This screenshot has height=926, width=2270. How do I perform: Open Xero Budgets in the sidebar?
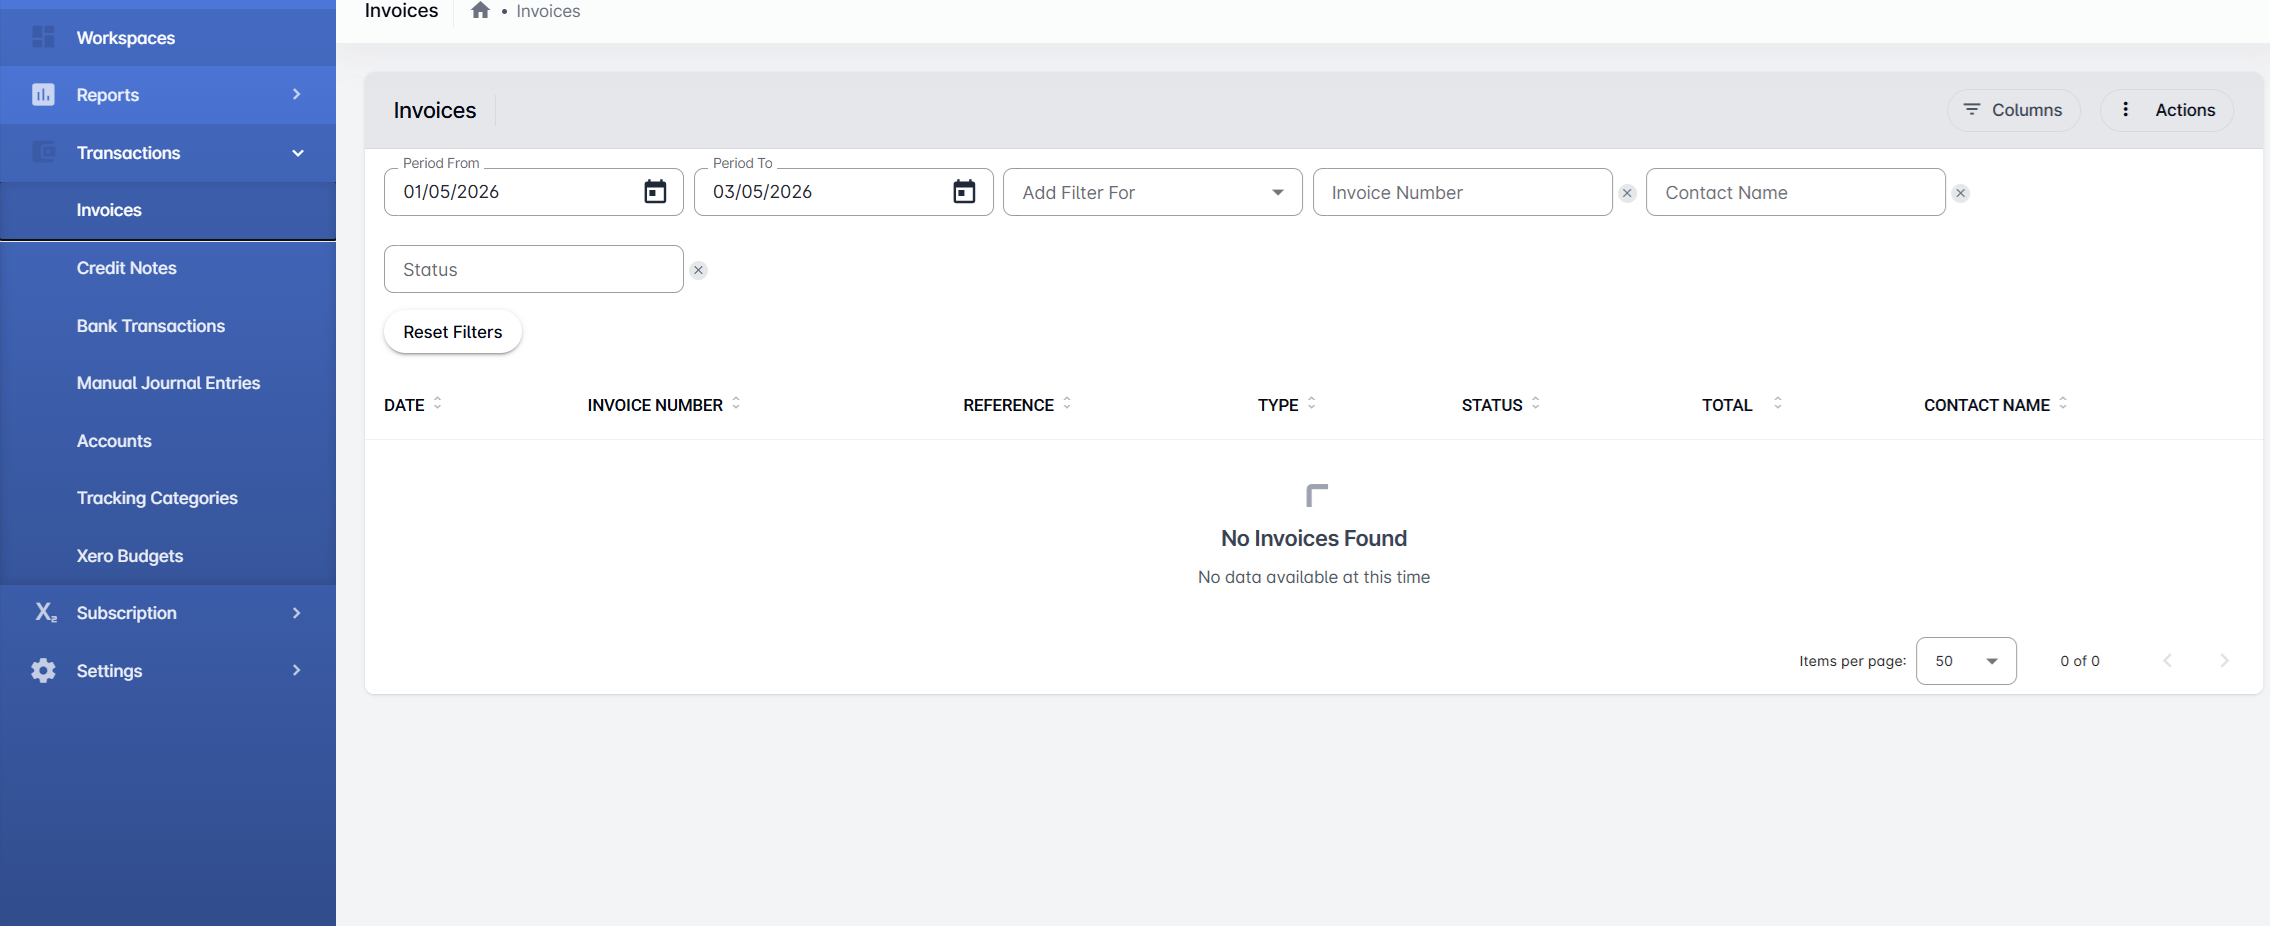point(168,556)
